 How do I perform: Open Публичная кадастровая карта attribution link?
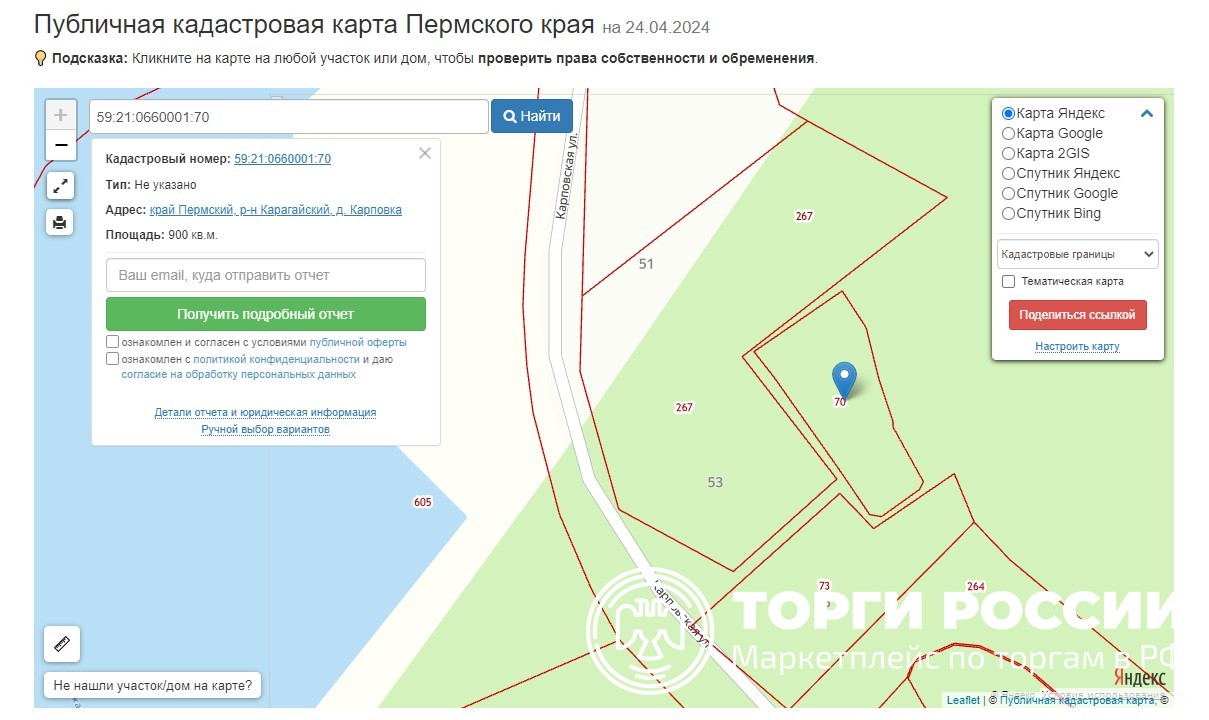click(1078, 700)
